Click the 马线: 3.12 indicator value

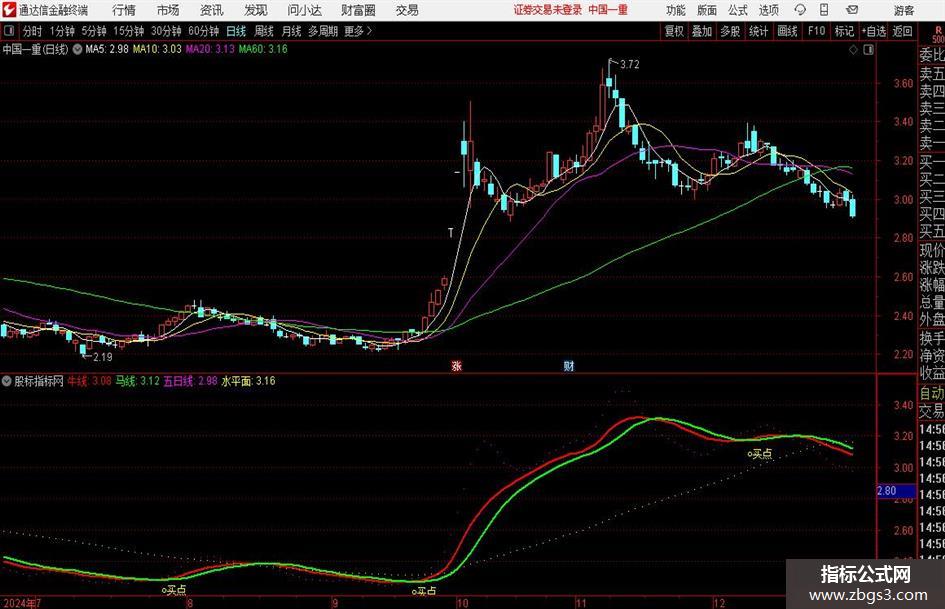(x=137, y=381)
